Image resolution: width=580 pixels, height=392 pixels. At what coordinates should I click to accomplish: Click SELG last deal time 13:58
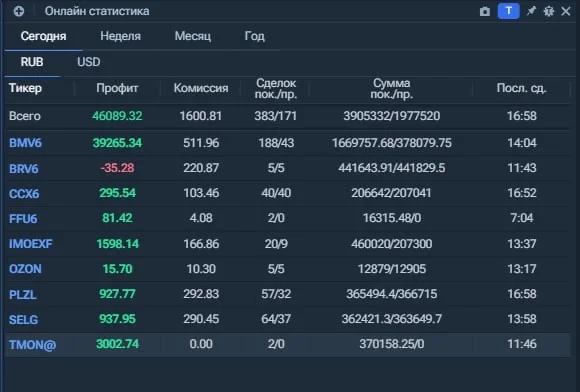click(522, 319)
